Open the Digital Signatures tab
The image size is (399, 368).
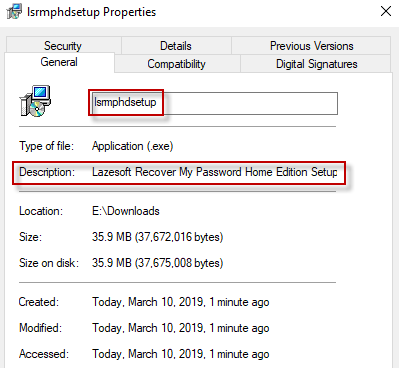tap(316, 64)
